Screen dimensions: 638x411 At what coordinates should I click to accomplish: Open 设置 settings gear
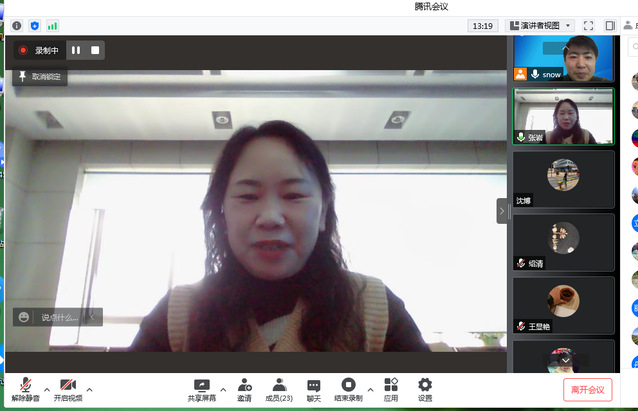[x=425, y=388]
